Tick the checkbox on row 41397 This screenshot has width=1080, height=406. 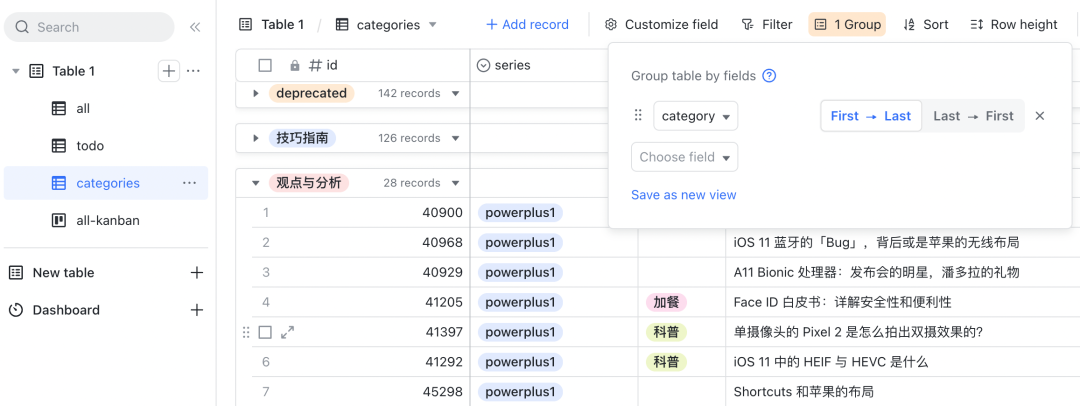pyautogui.click(x=265, y=332)
